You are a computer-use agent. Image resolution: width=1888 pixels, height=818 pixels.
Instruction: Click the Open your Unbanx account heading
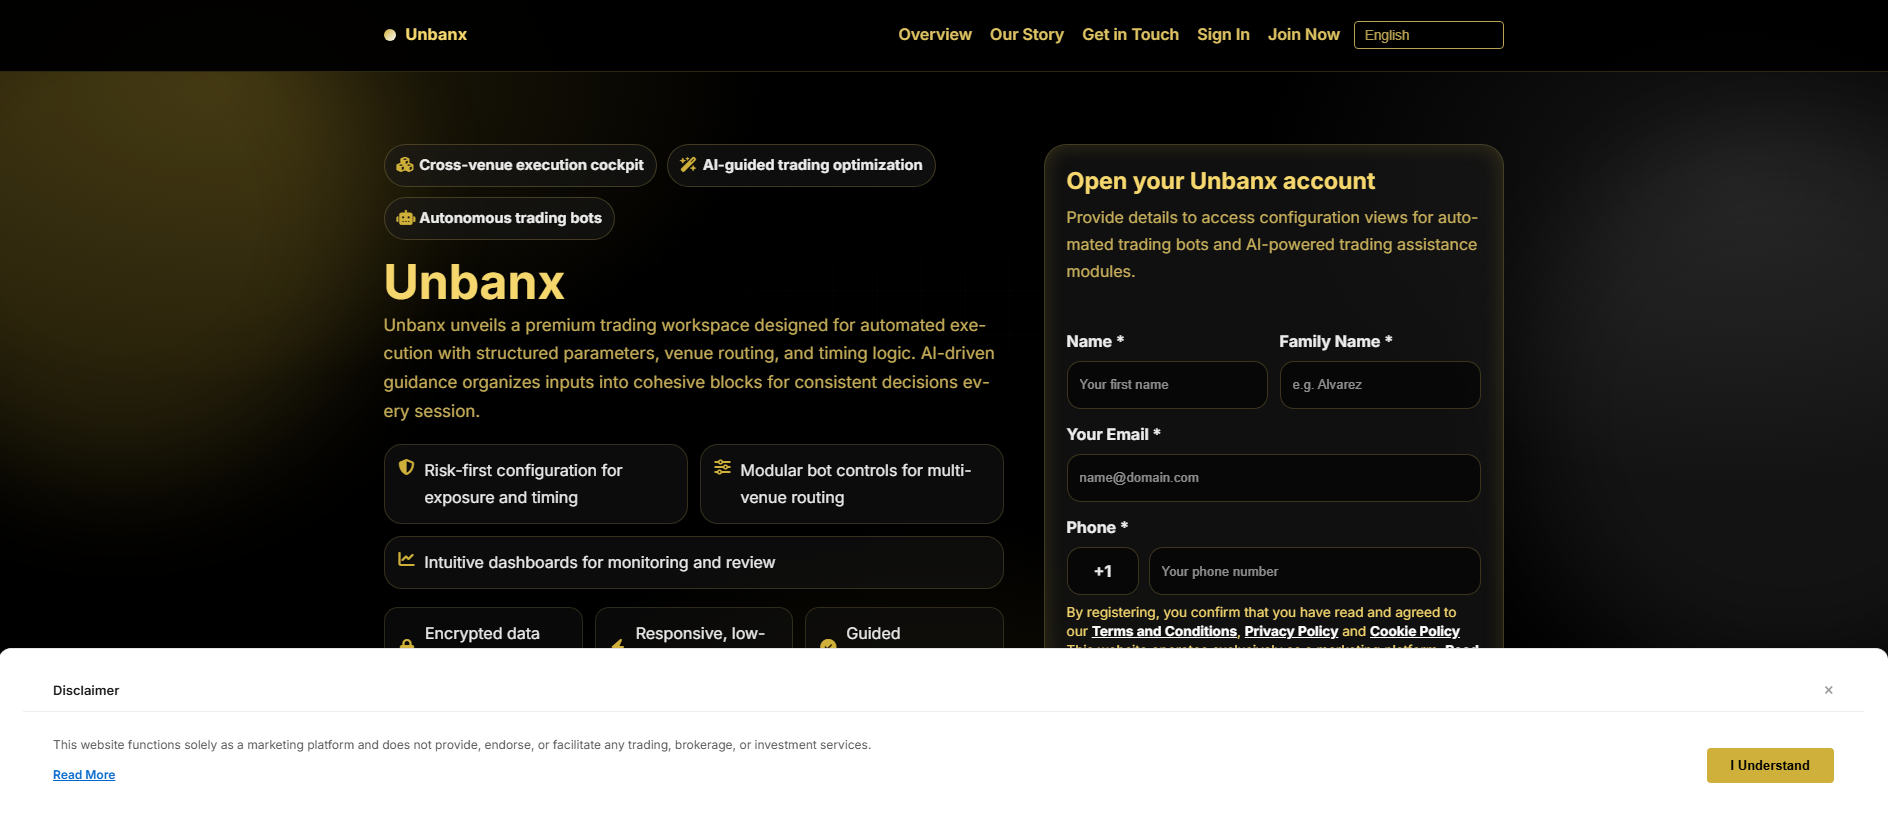click(1220, 181)
